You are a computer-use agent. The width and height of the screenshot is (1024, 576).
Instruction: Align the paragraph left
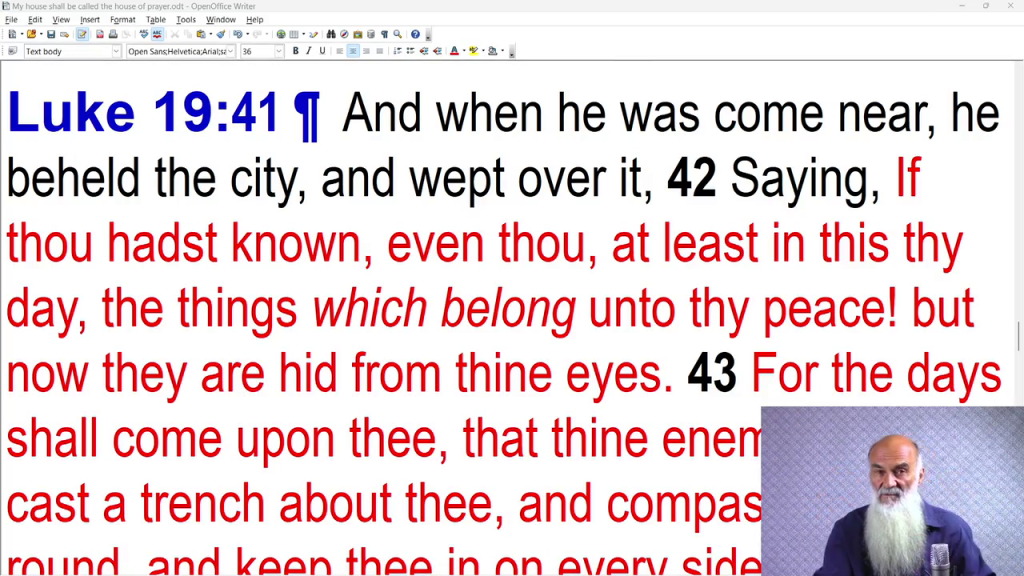coord(340,51)
